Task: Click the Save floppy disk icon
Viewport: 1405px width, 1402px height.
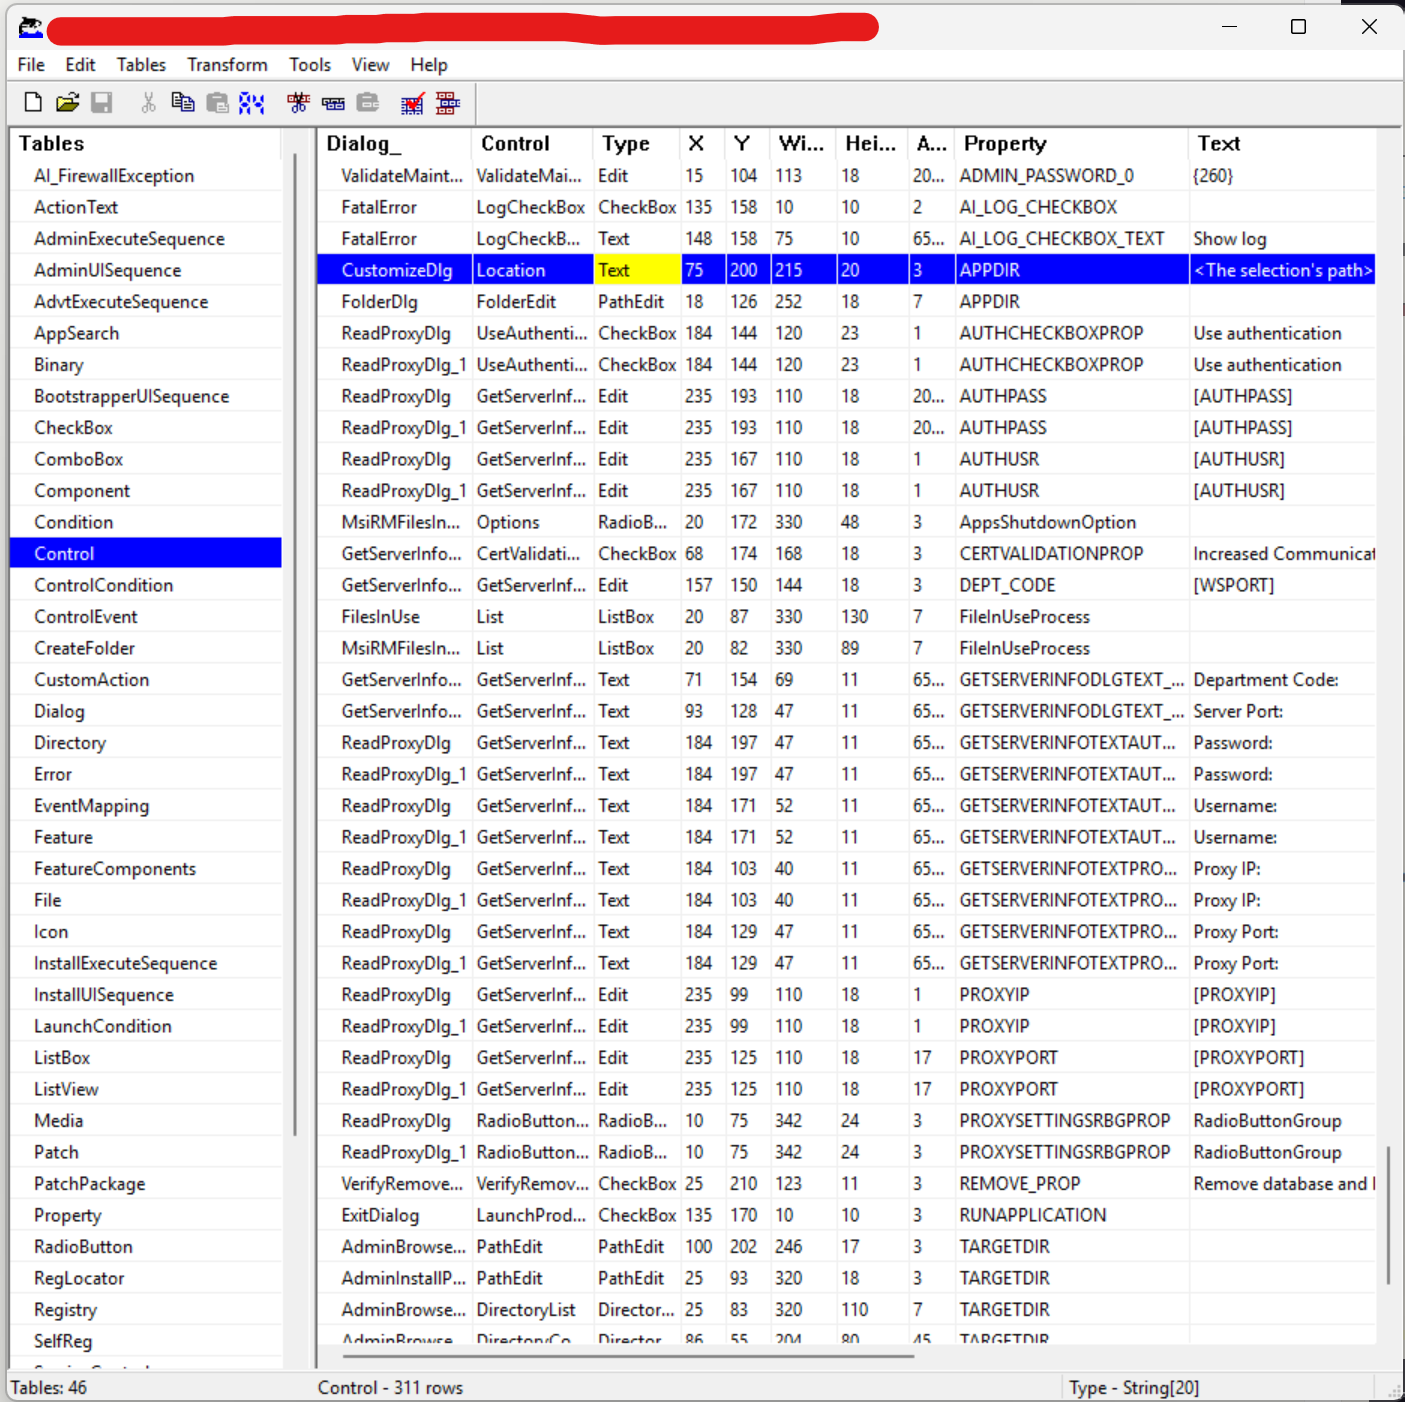Action: [101, 102]
